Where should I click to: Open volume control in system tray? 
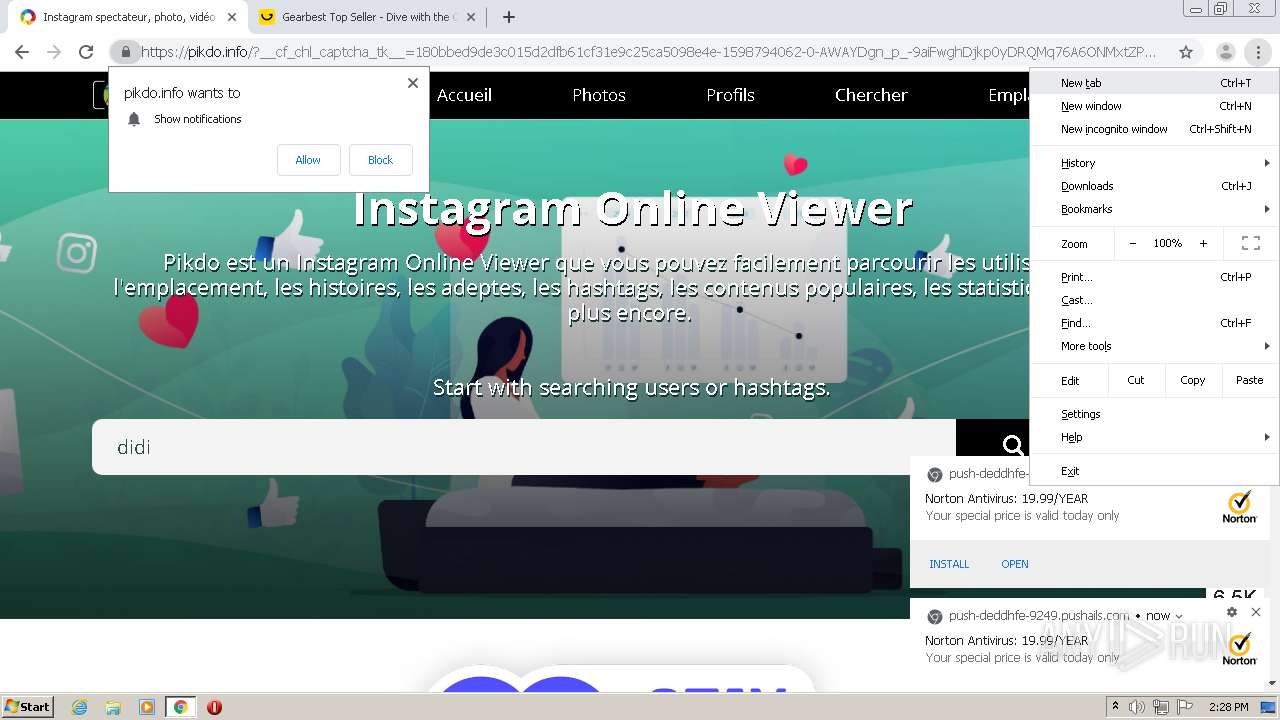(x=1138, y=707)
